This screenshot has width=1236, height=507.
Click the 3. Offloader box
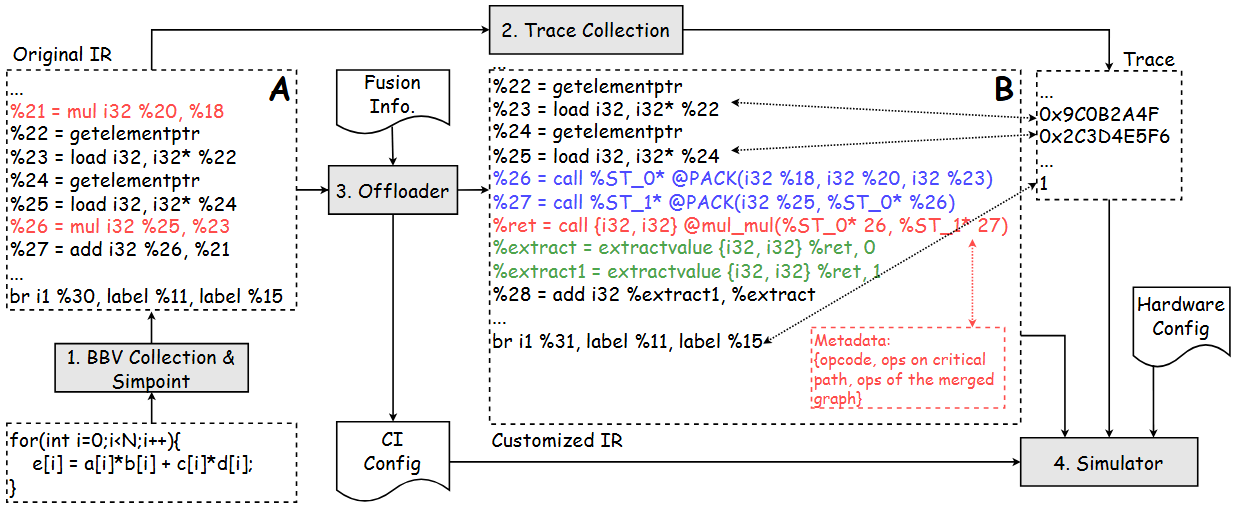(x=391, y=190)
